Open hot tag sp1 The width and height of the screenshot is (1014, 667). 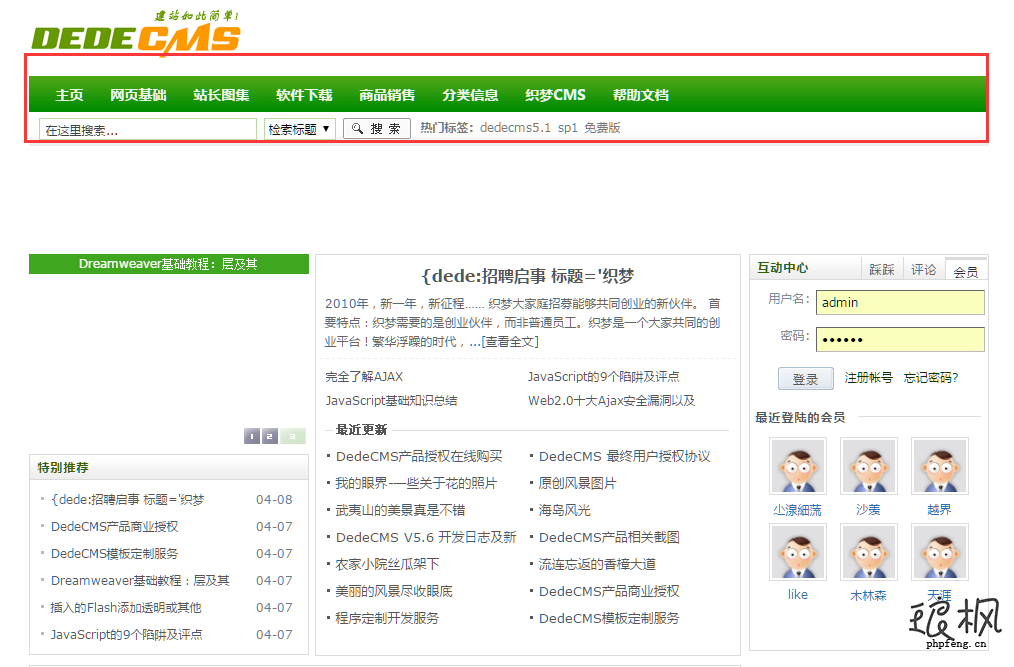tap(568, 127)
